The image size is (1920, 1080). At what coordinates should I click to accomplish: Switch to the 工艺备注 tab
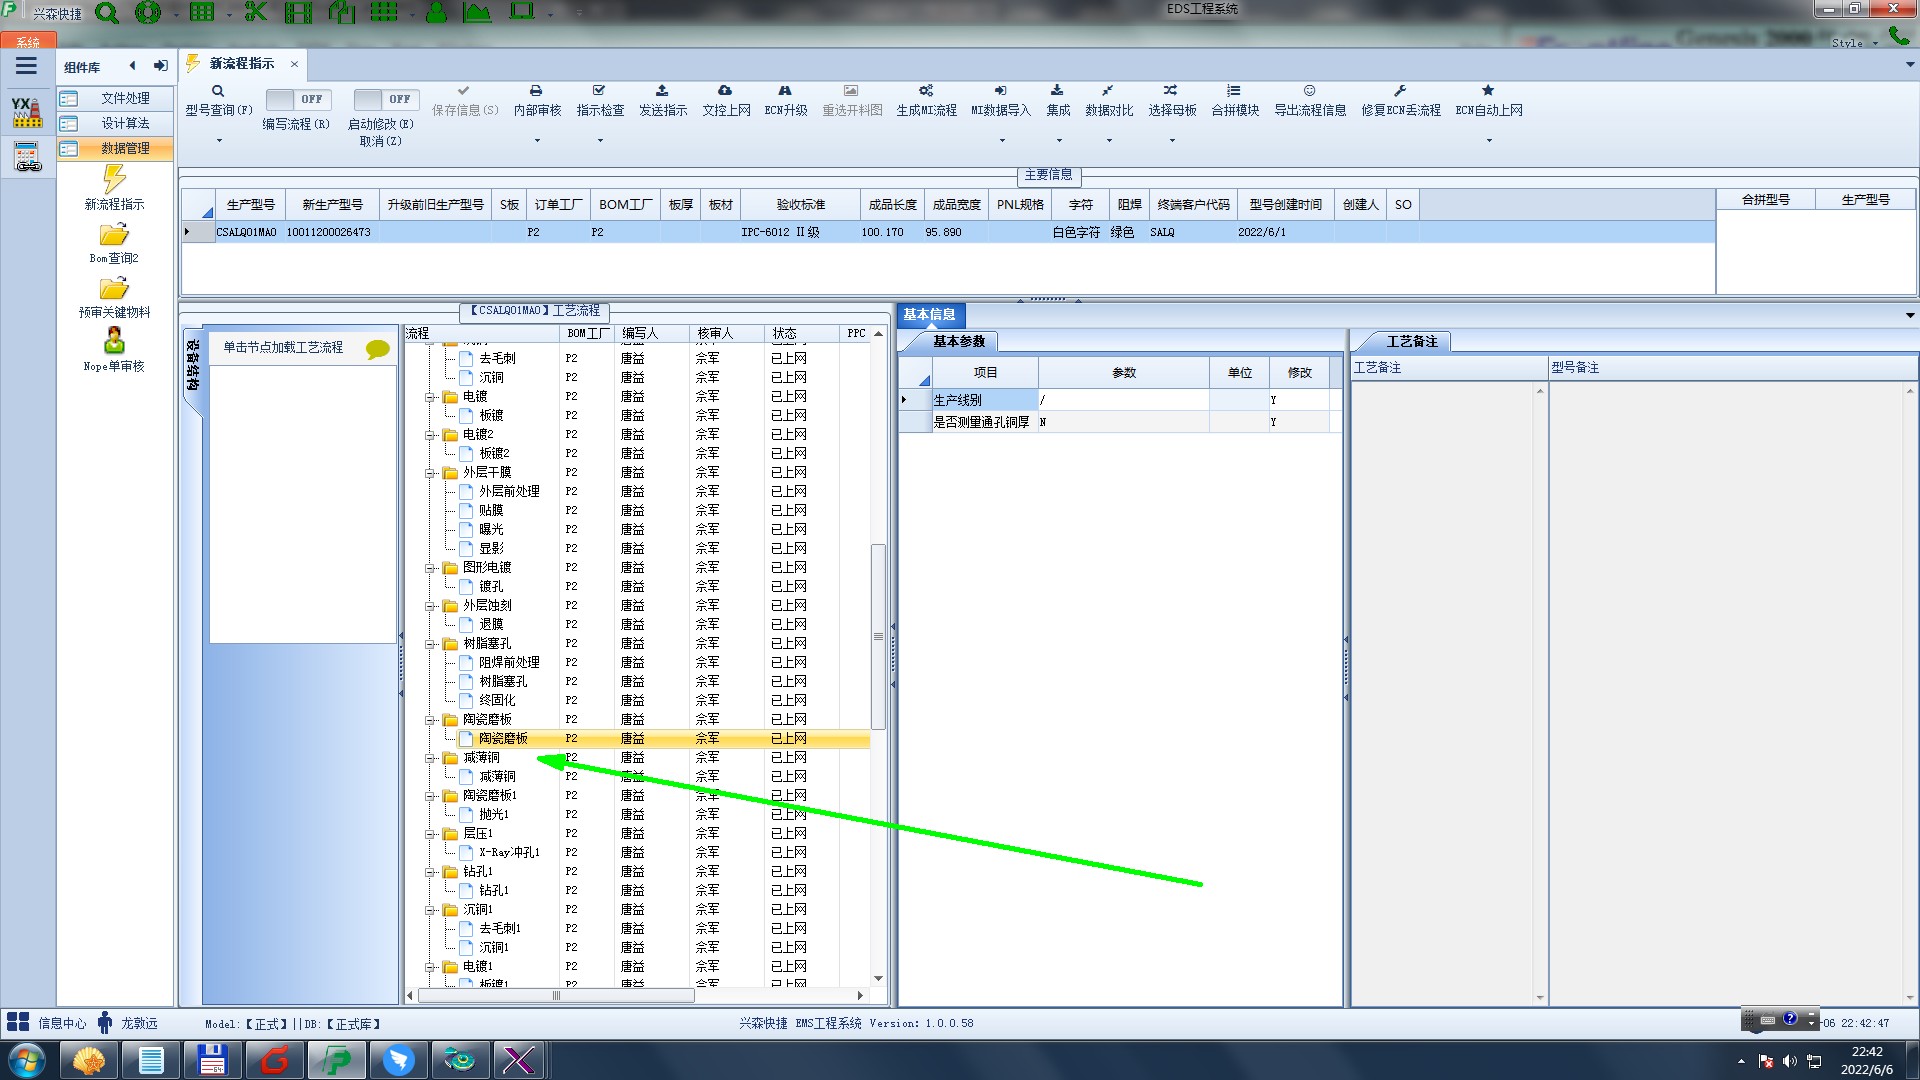pyautogui.click(x=1411, y=342)
